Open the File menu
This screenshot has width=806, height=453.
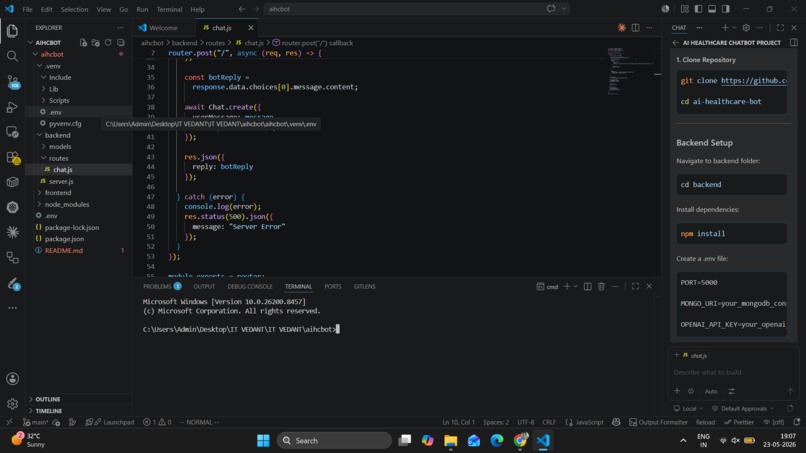tap(27, 9)
